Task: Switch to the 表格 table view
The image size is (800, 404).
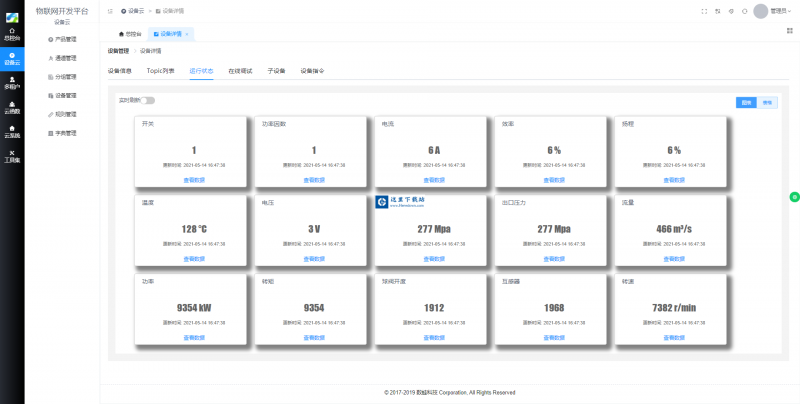Action: (x=767, y=102)
